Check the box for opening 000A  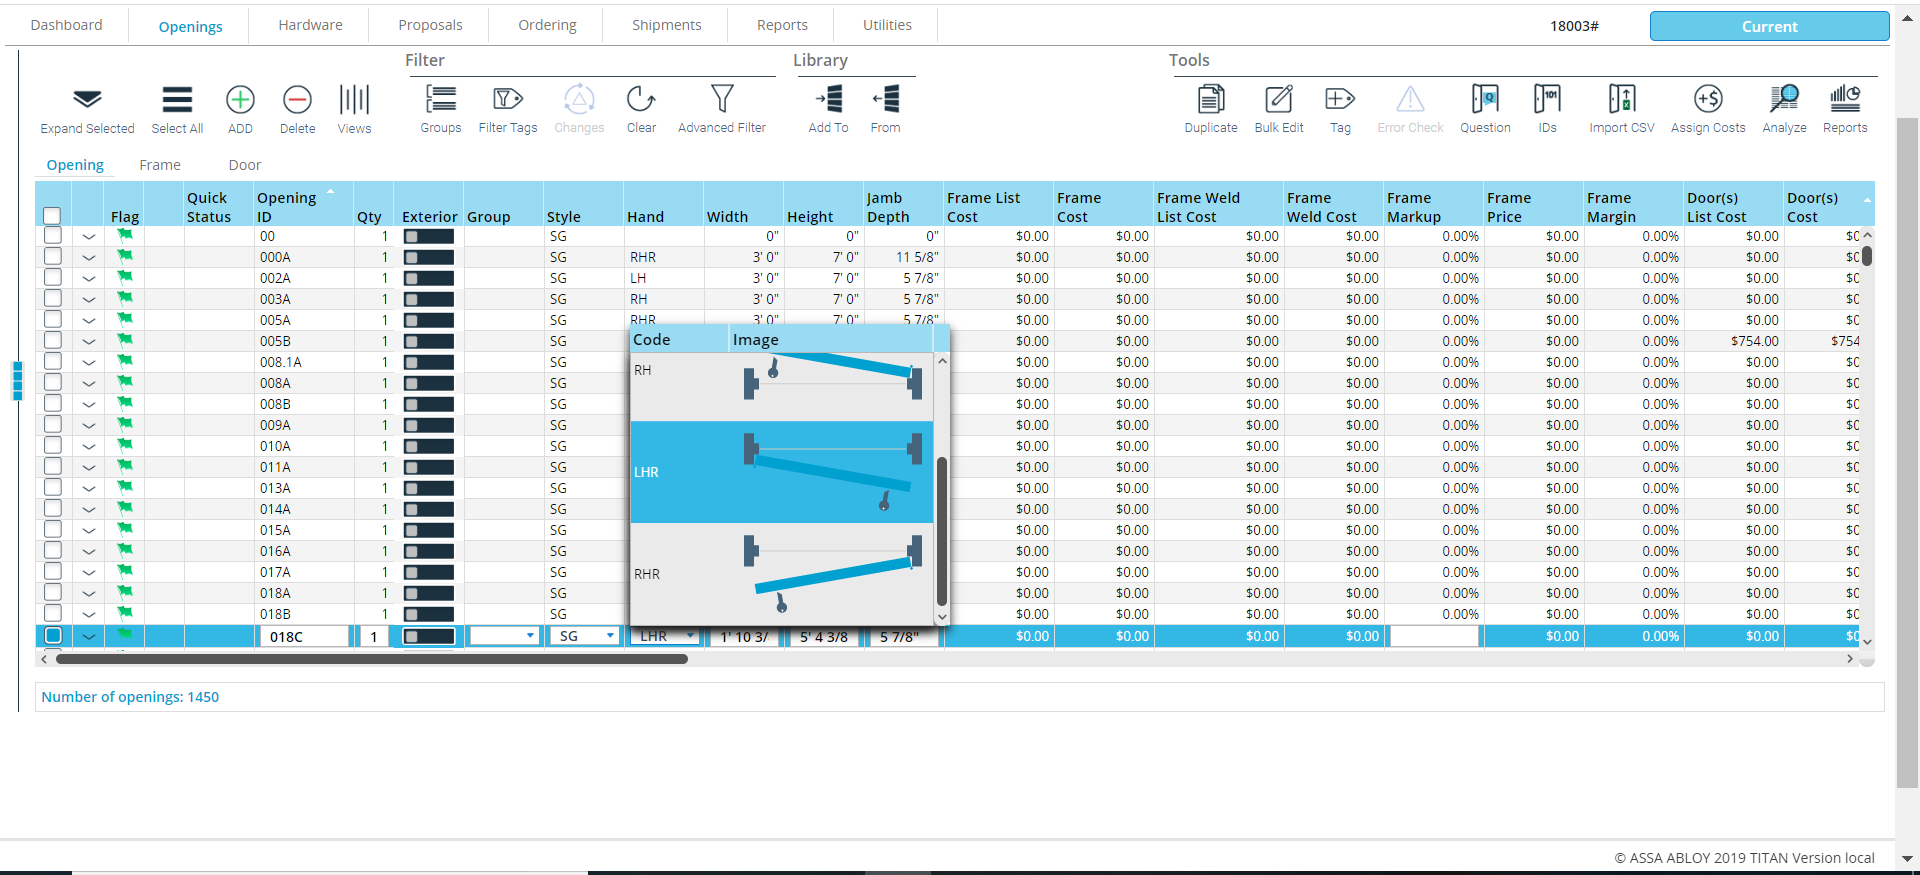(x=53, y=257)
